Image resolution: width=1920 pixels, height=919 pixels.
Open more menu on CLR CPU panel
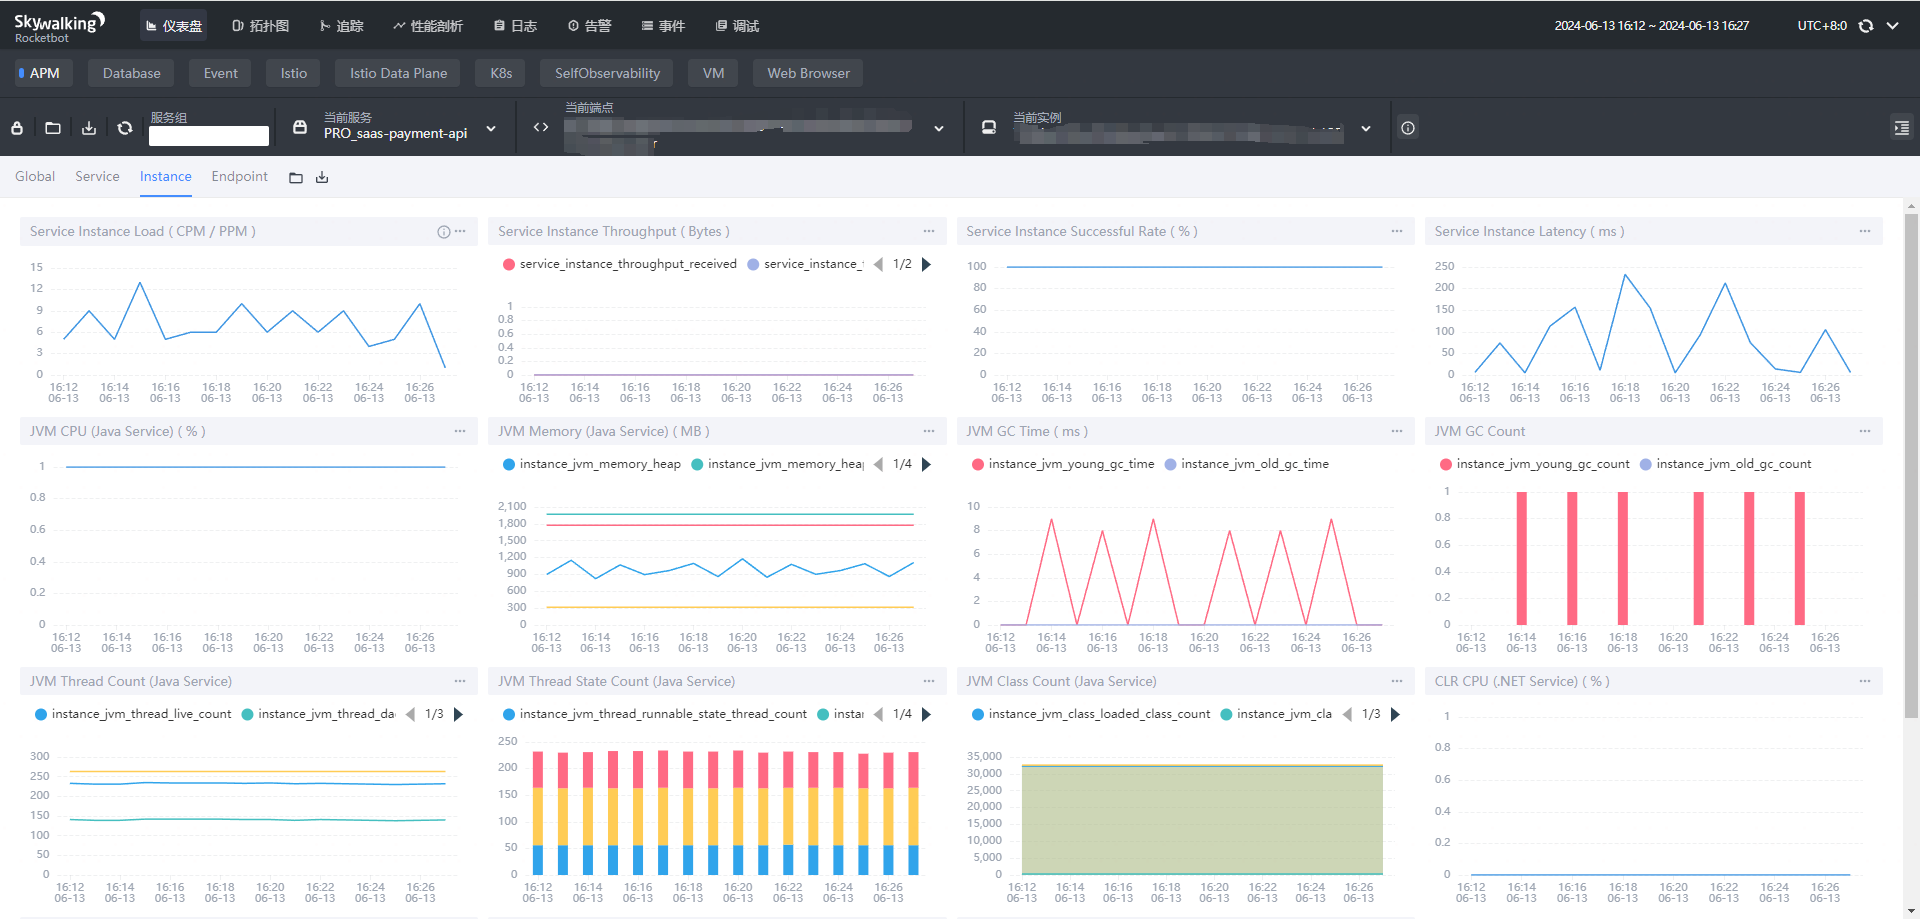[1865, 681]
